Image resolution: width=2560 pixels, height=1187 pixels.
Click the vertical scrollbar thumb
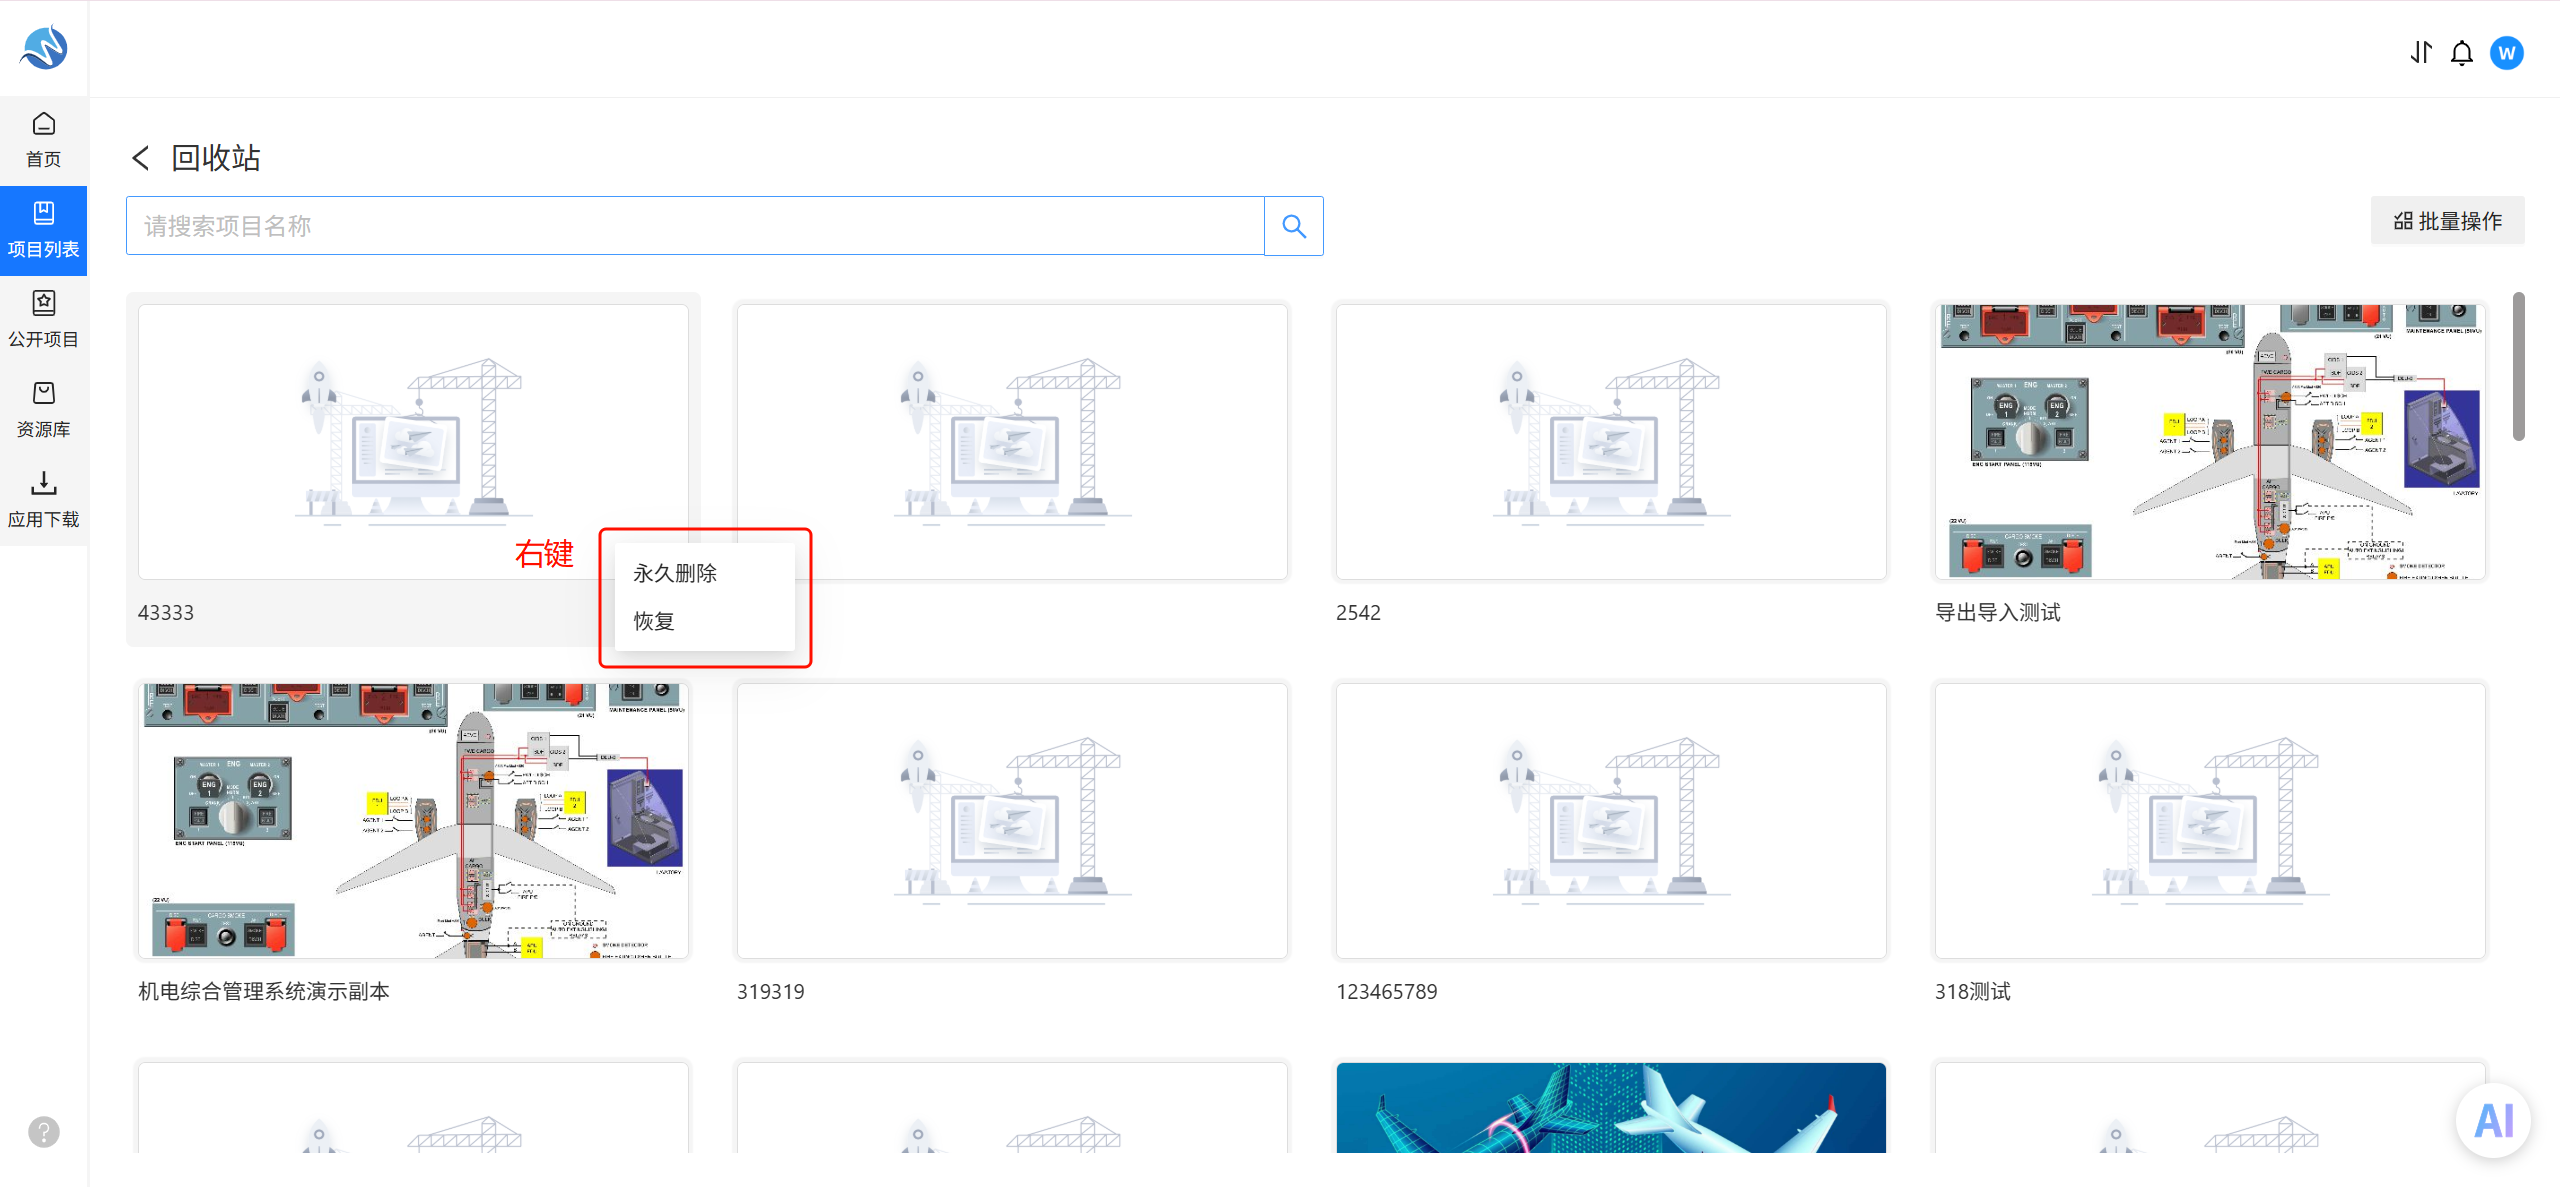point(2518,366)
